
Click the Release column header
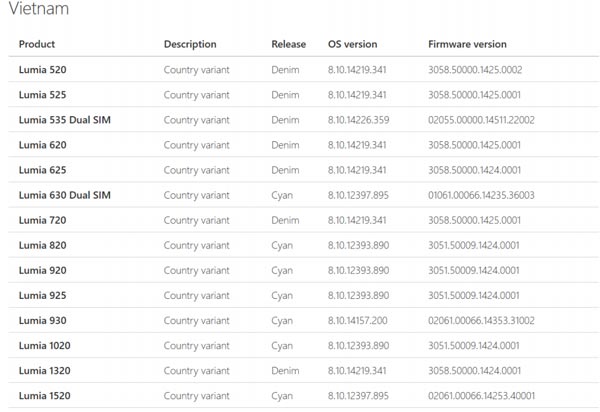point(289,44)
